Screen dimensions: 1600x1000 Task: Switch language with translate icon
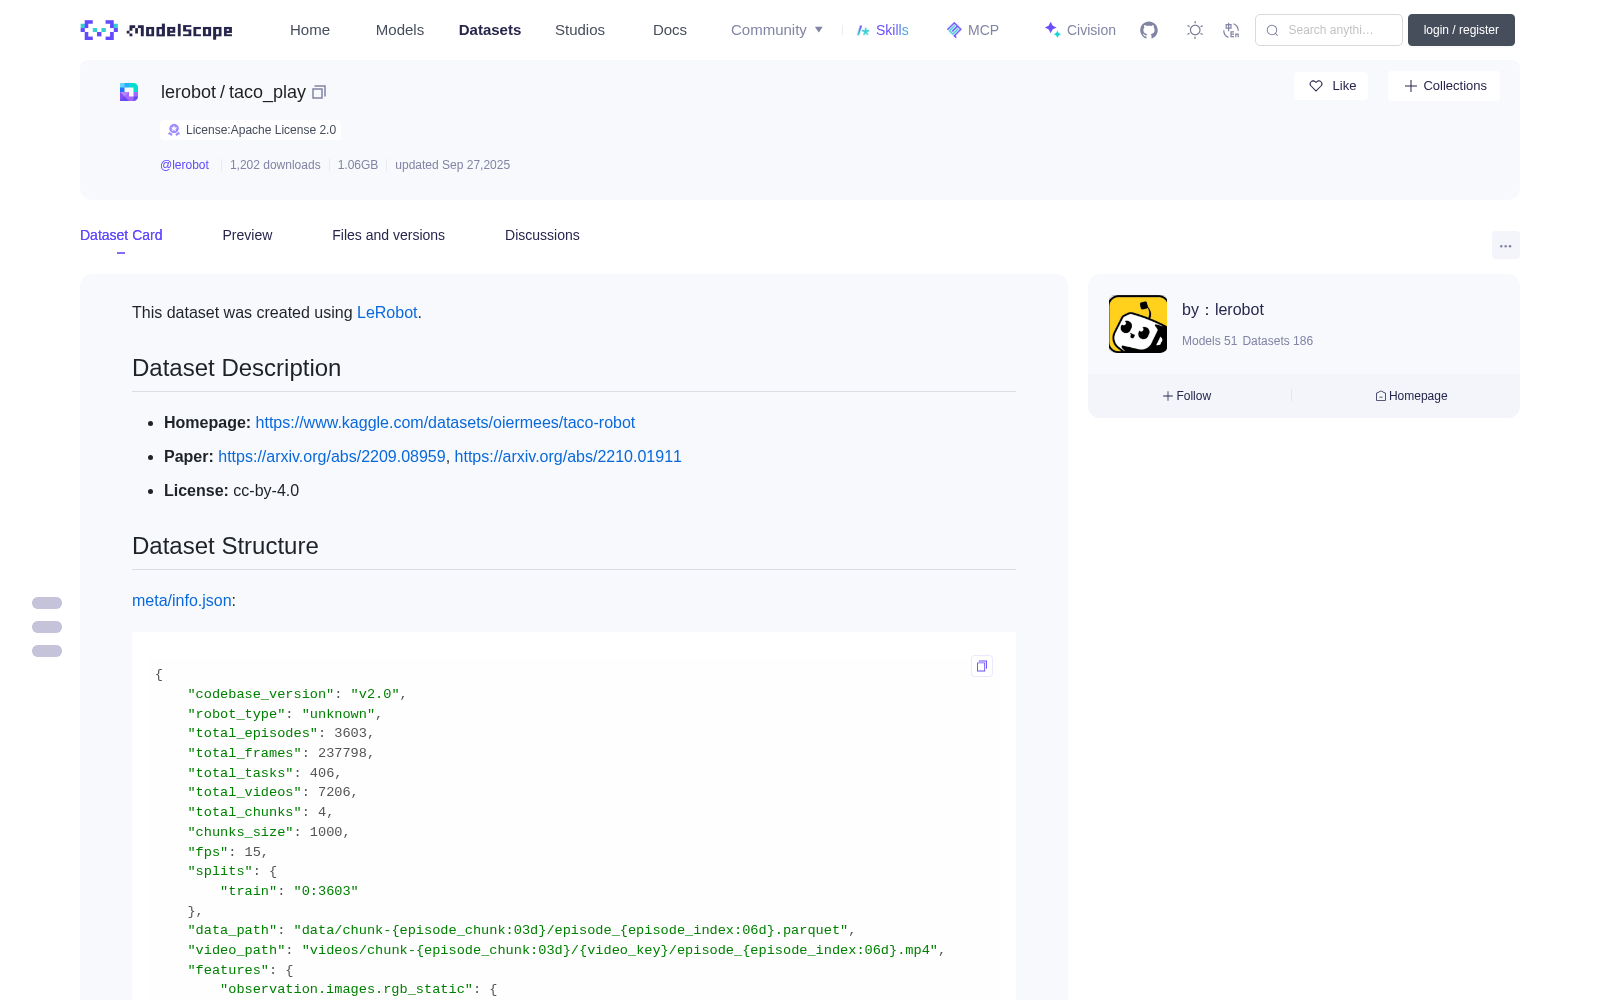point(1232,30)
